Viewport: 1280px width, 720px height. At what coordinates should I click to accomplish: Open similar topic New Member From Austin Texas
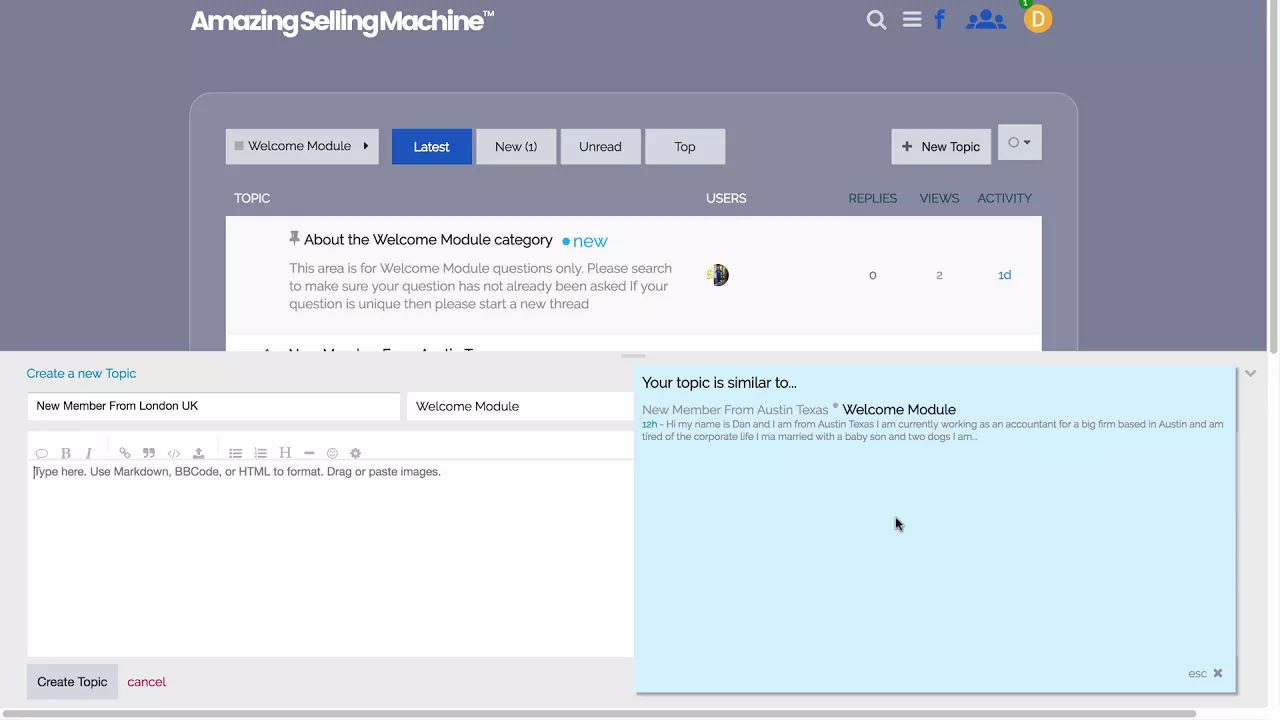pyautogui.click(x=735, y=409)
